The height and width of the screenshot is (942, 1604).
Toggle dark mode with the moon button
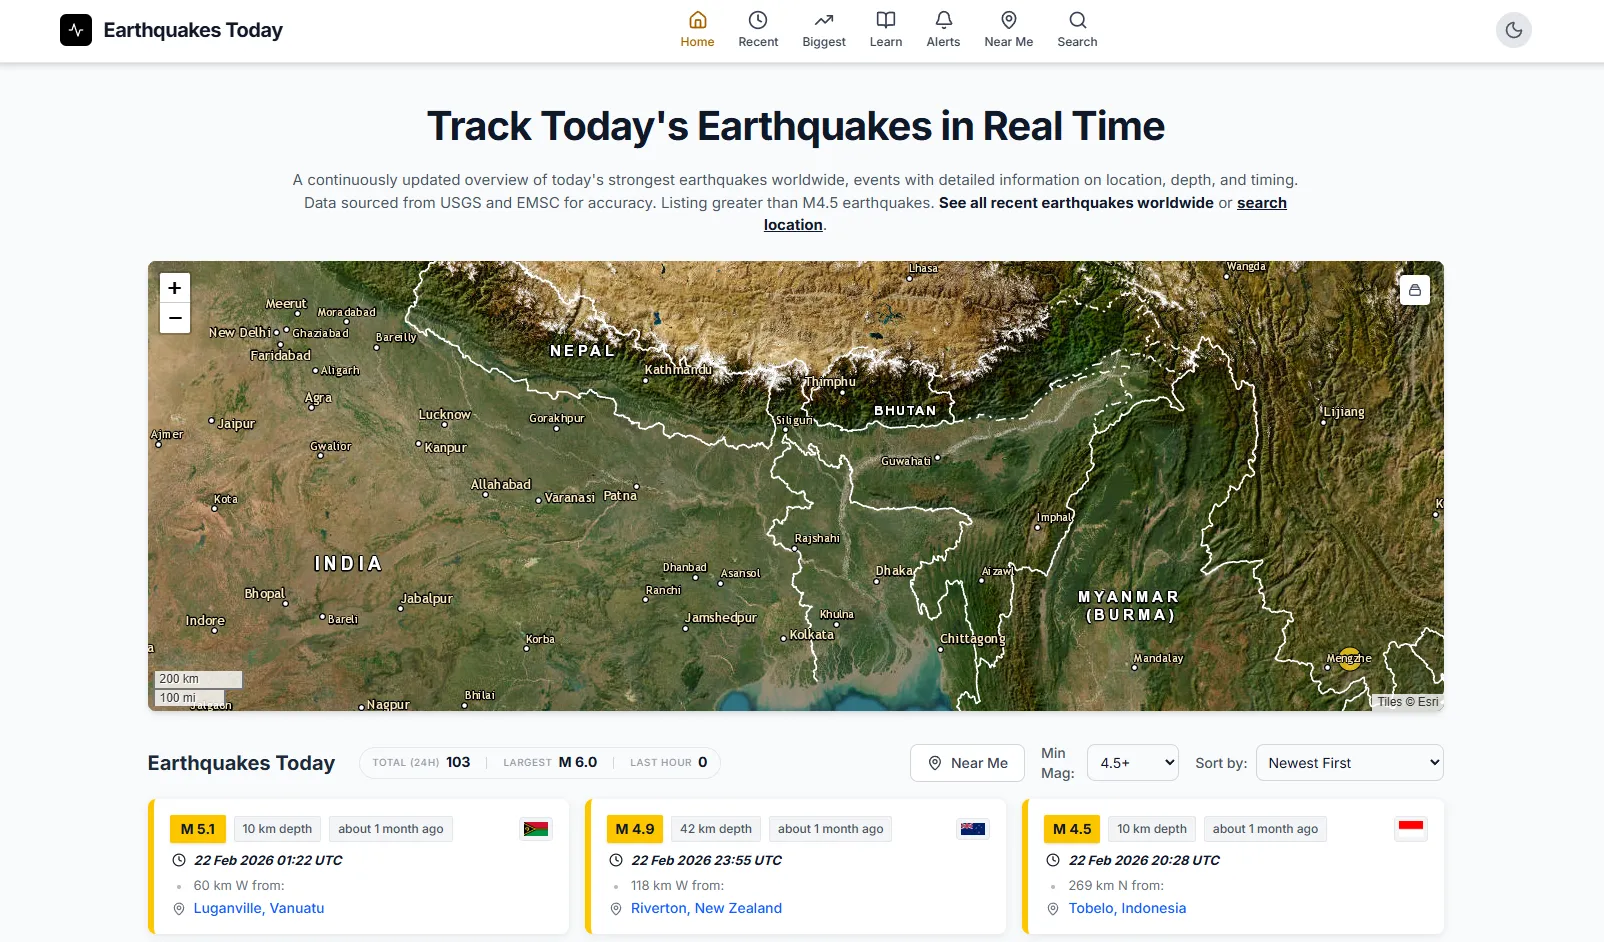coord(1513,30)
